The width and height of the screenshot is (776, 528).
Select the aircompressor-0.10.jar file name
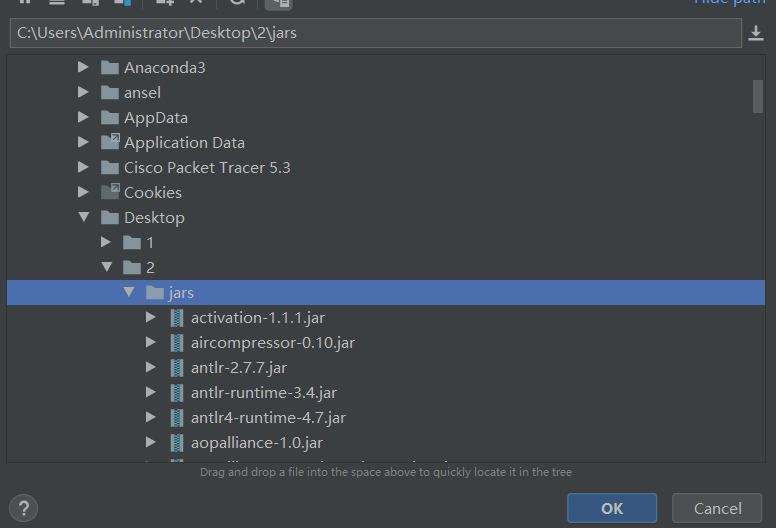click(273, 343)
